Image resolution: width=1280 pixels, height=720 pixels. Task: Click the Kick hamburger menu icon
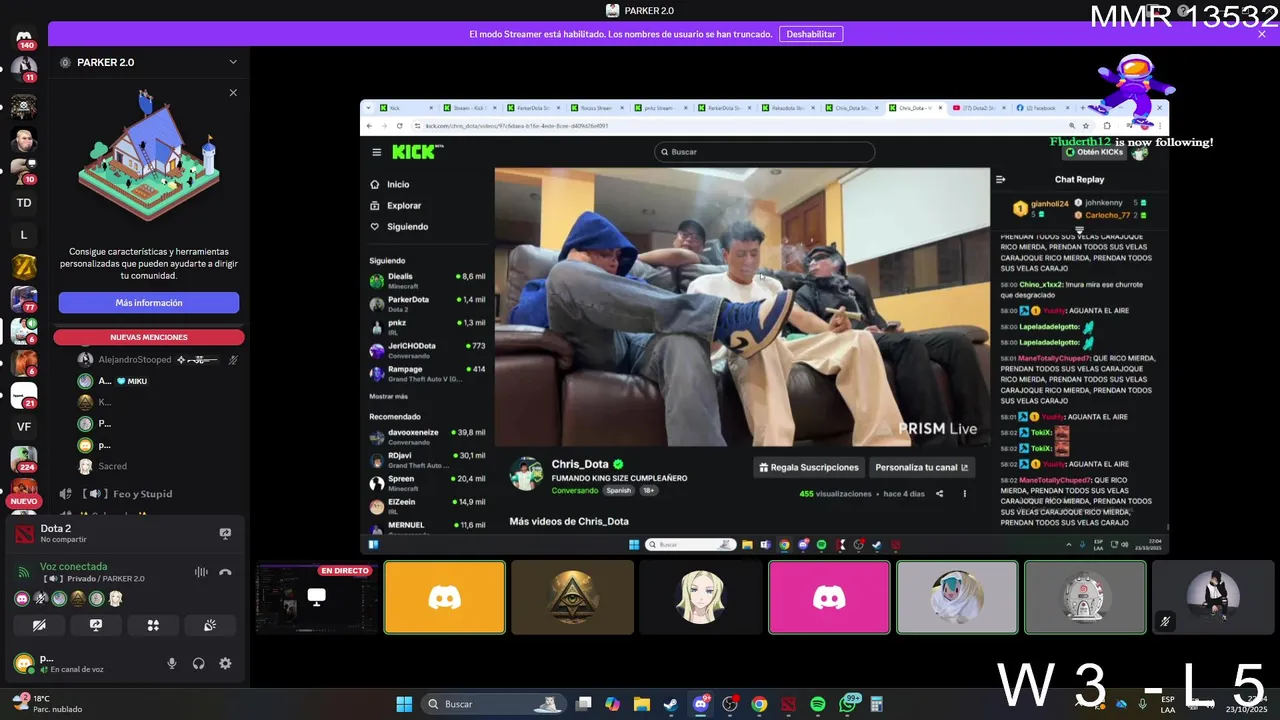[x=376, y=152]
